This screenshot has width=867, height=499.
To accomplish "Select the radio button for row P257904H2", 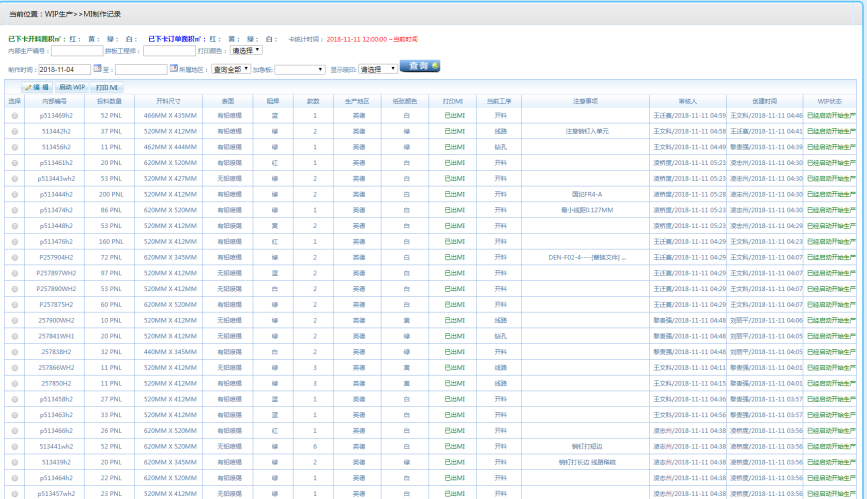I will coord(14,257).
